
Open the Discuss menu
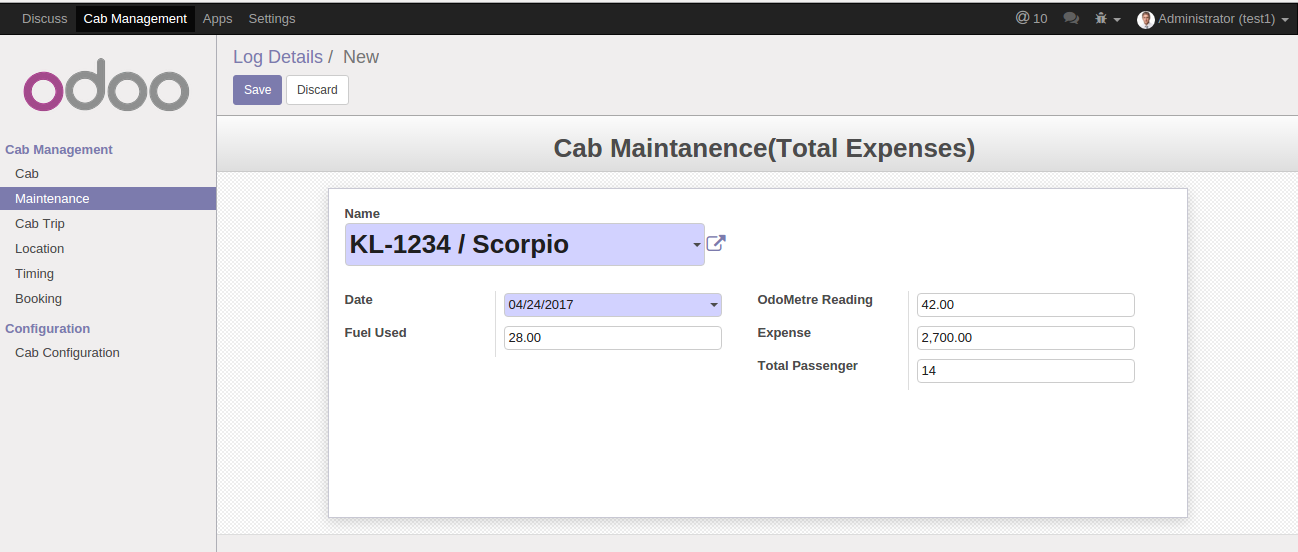(x=45, y=19)
